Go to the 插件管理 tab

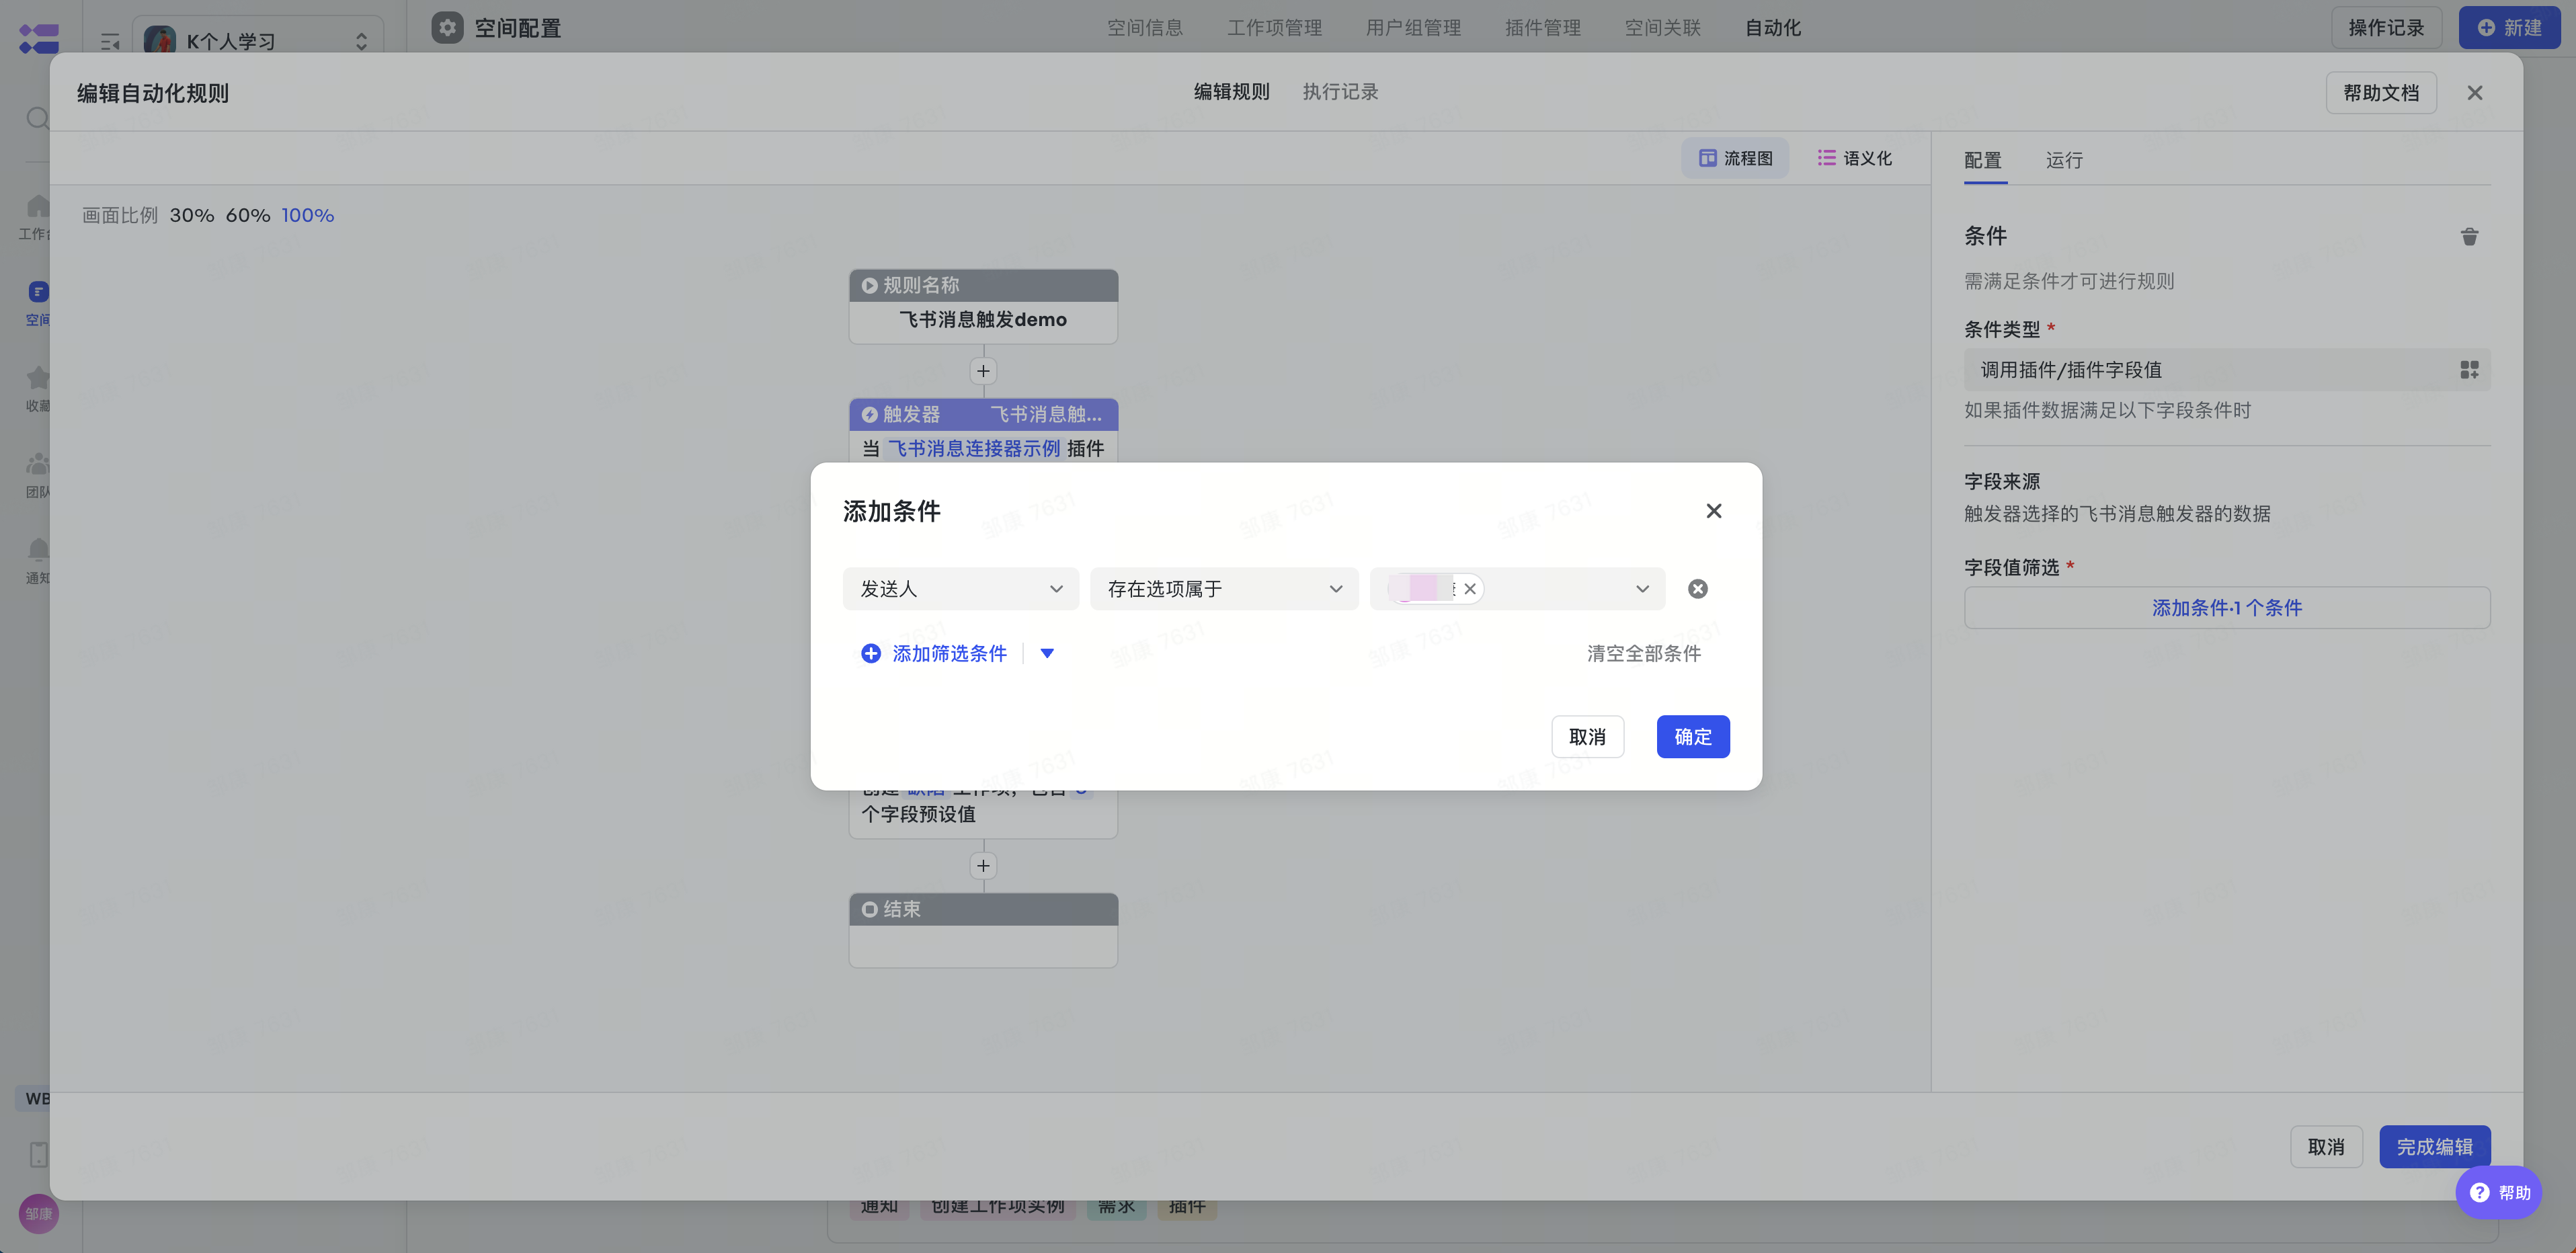pos(1542,28)
